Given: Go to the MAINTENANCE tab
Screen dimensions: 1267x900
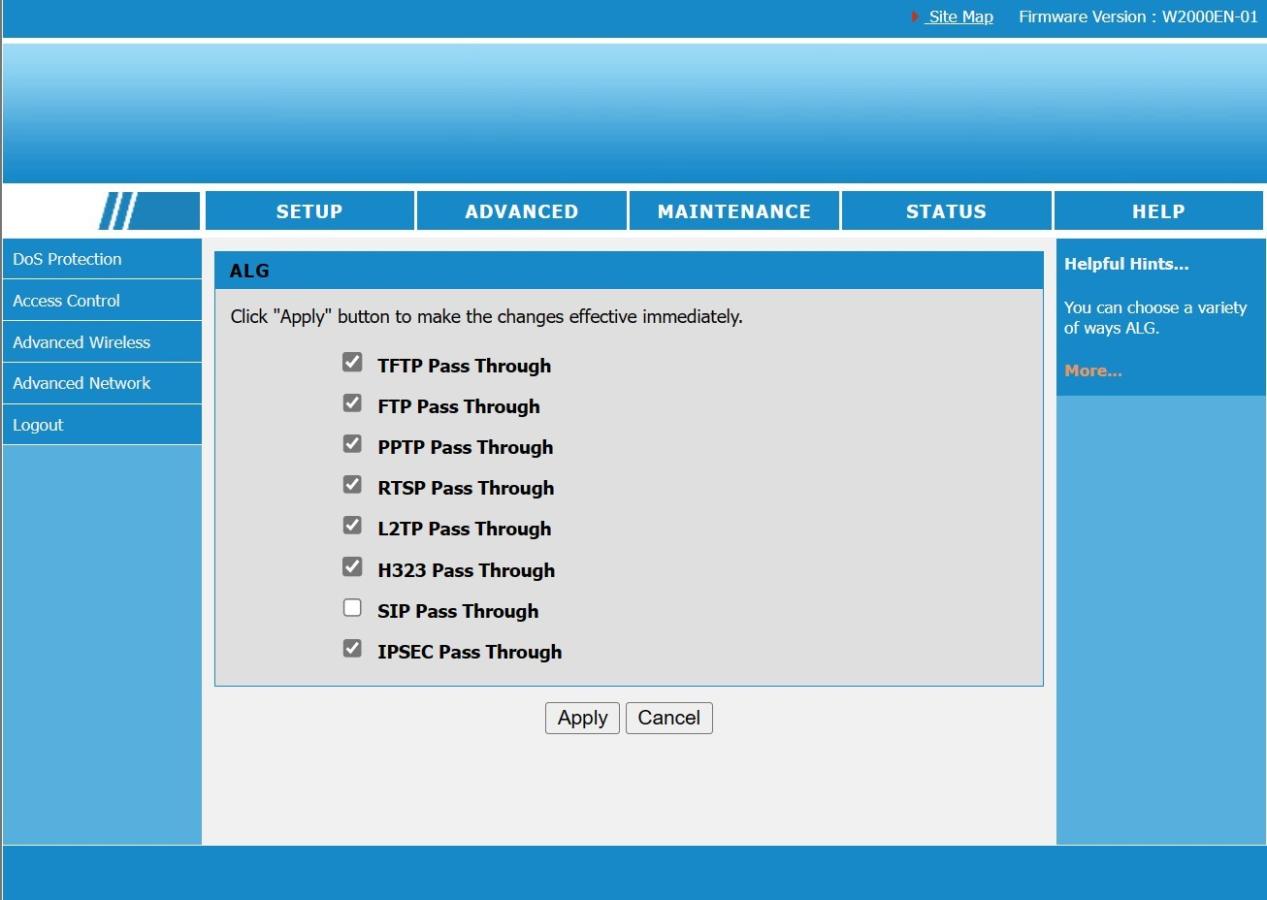Looking at the screenshot, I should pos(734,211).
